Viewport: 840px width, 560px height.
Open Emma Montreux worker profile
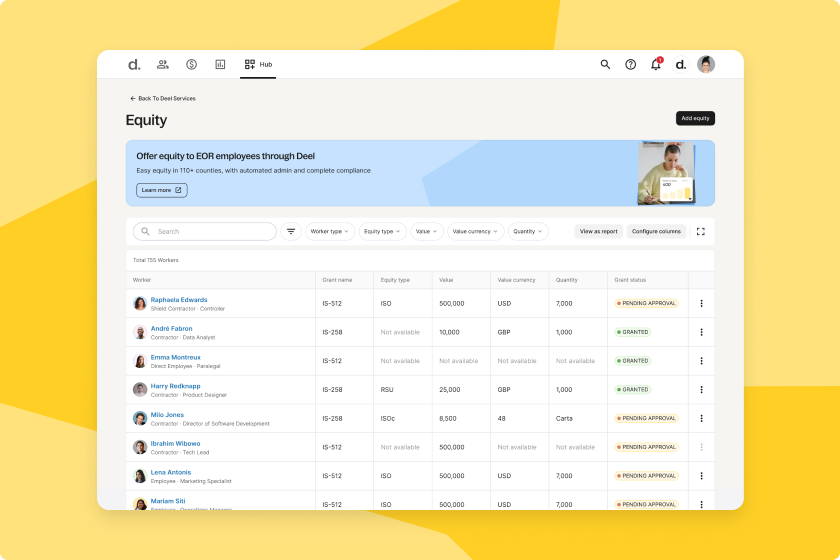click(x=176, y=357)
